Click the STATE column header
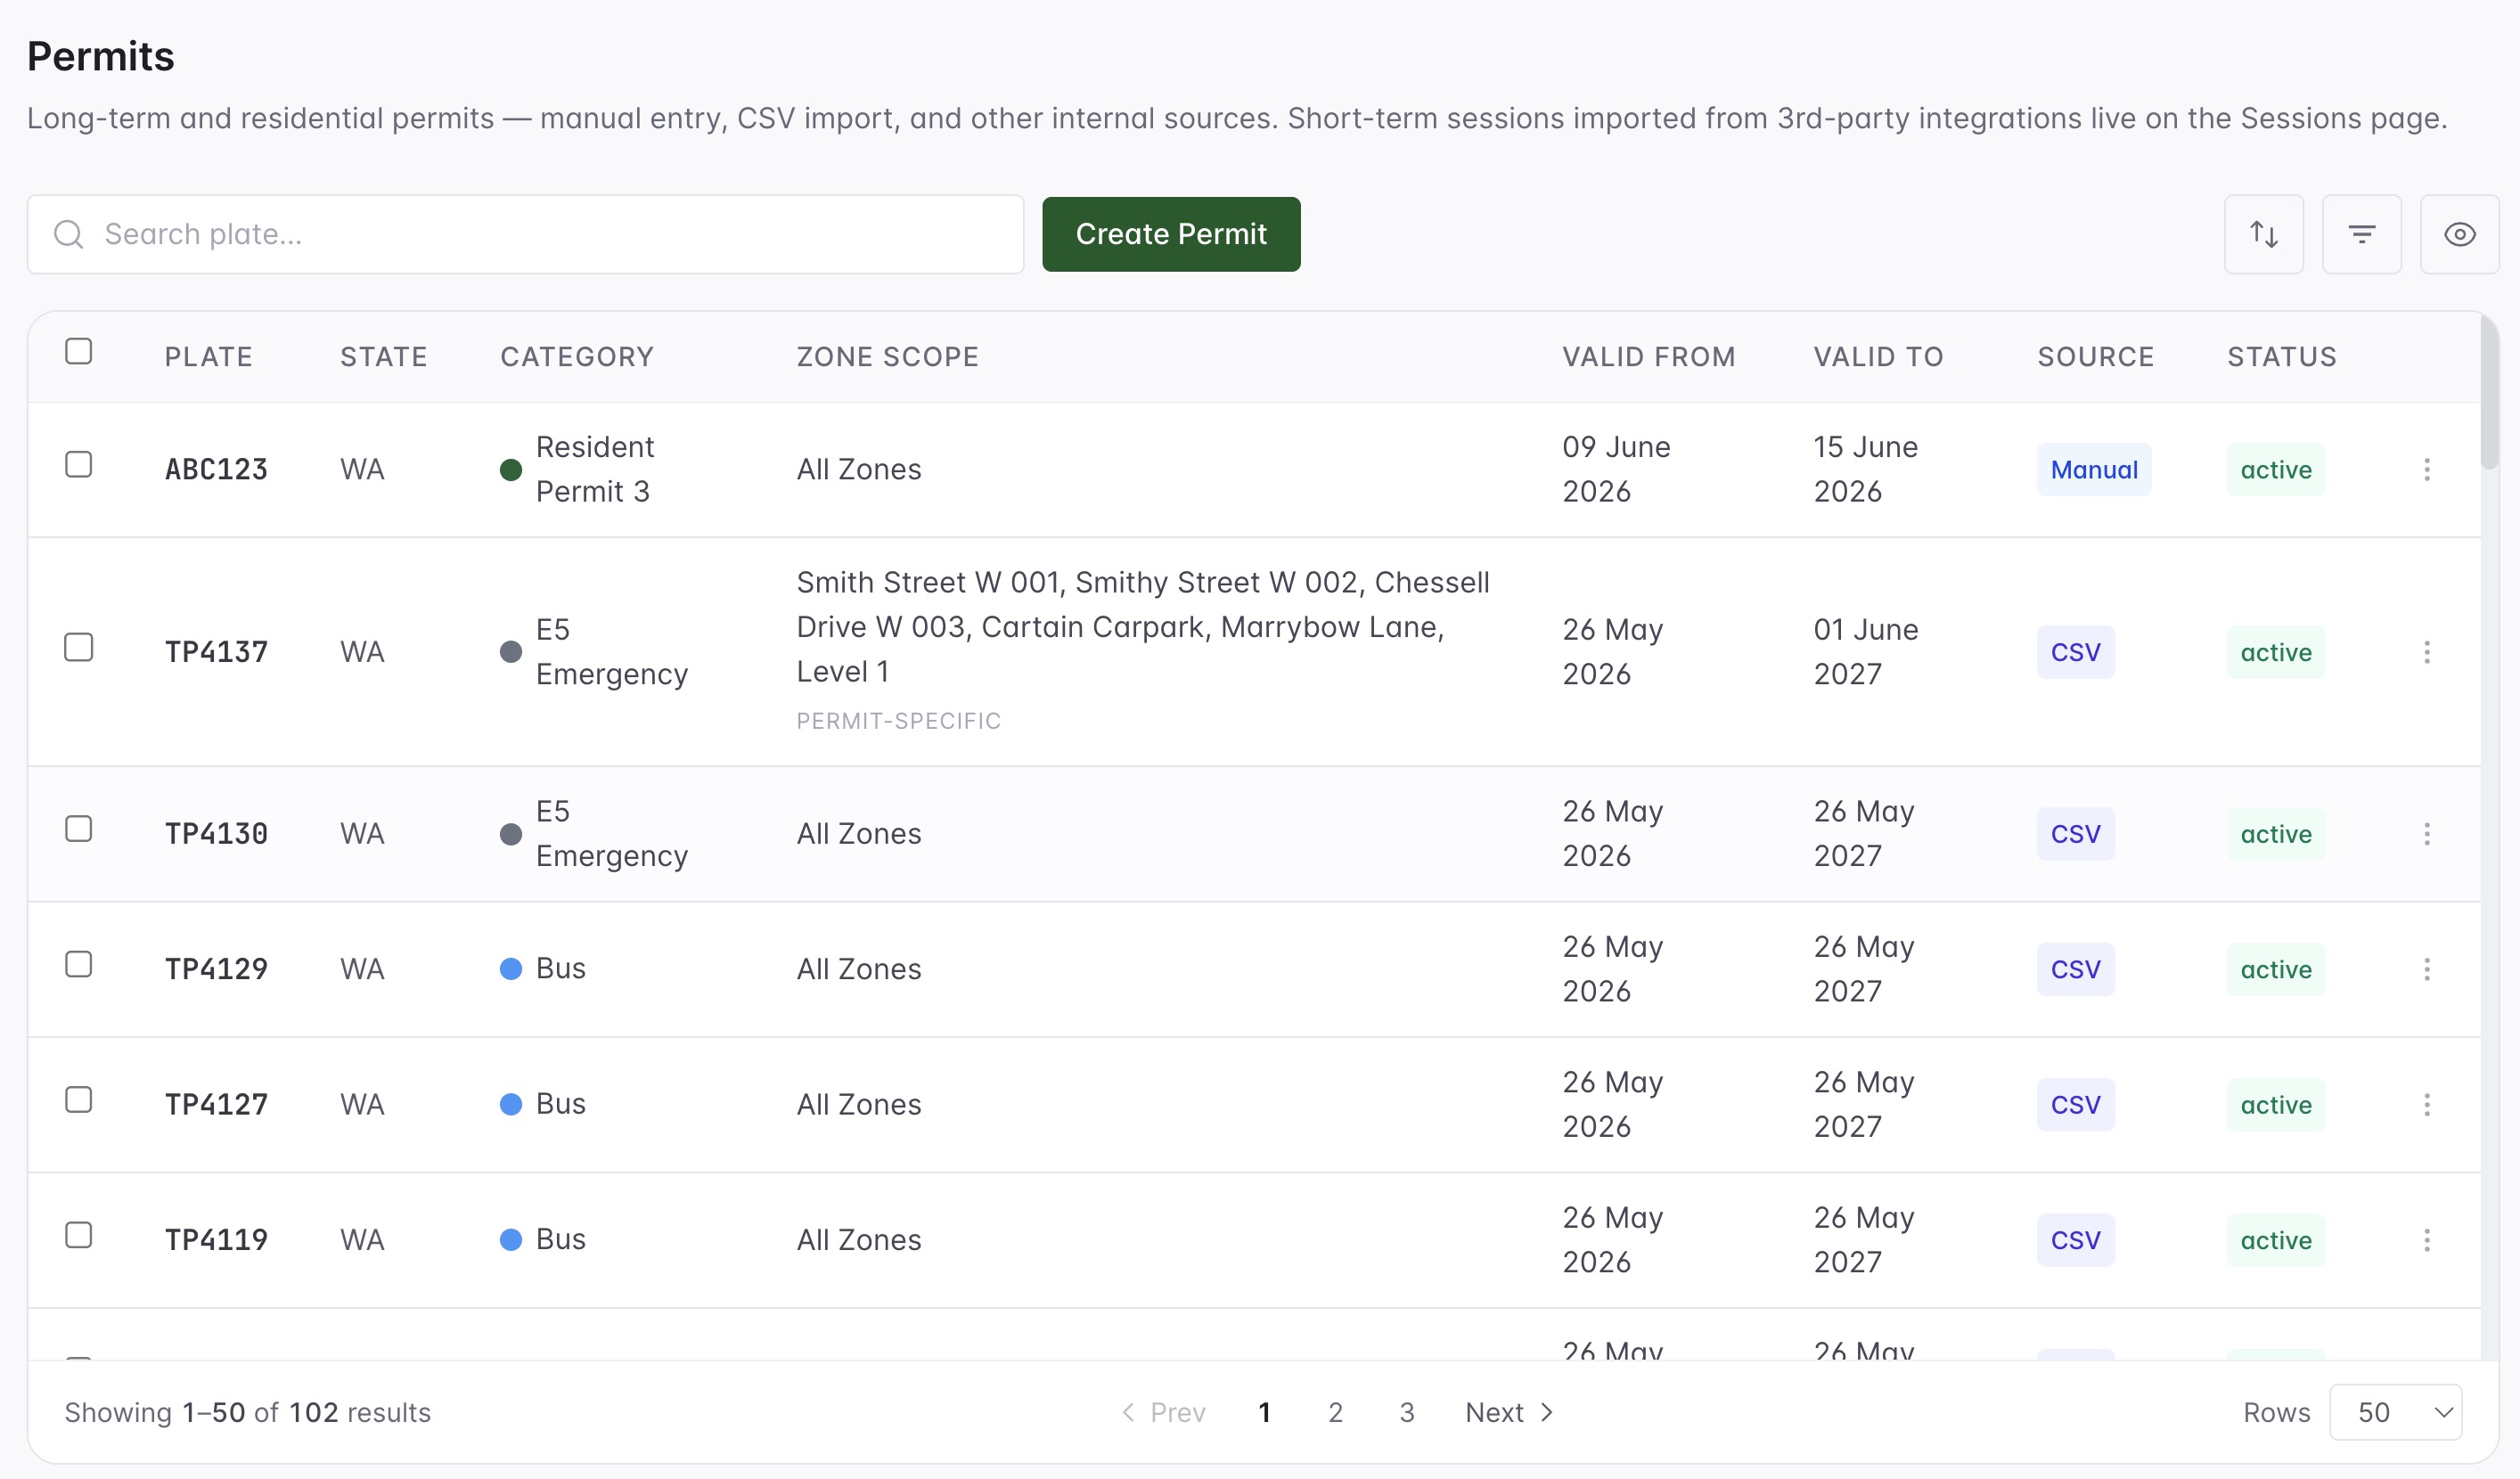This screenshot has width=2520, height=1479. [x=384, y=357]
